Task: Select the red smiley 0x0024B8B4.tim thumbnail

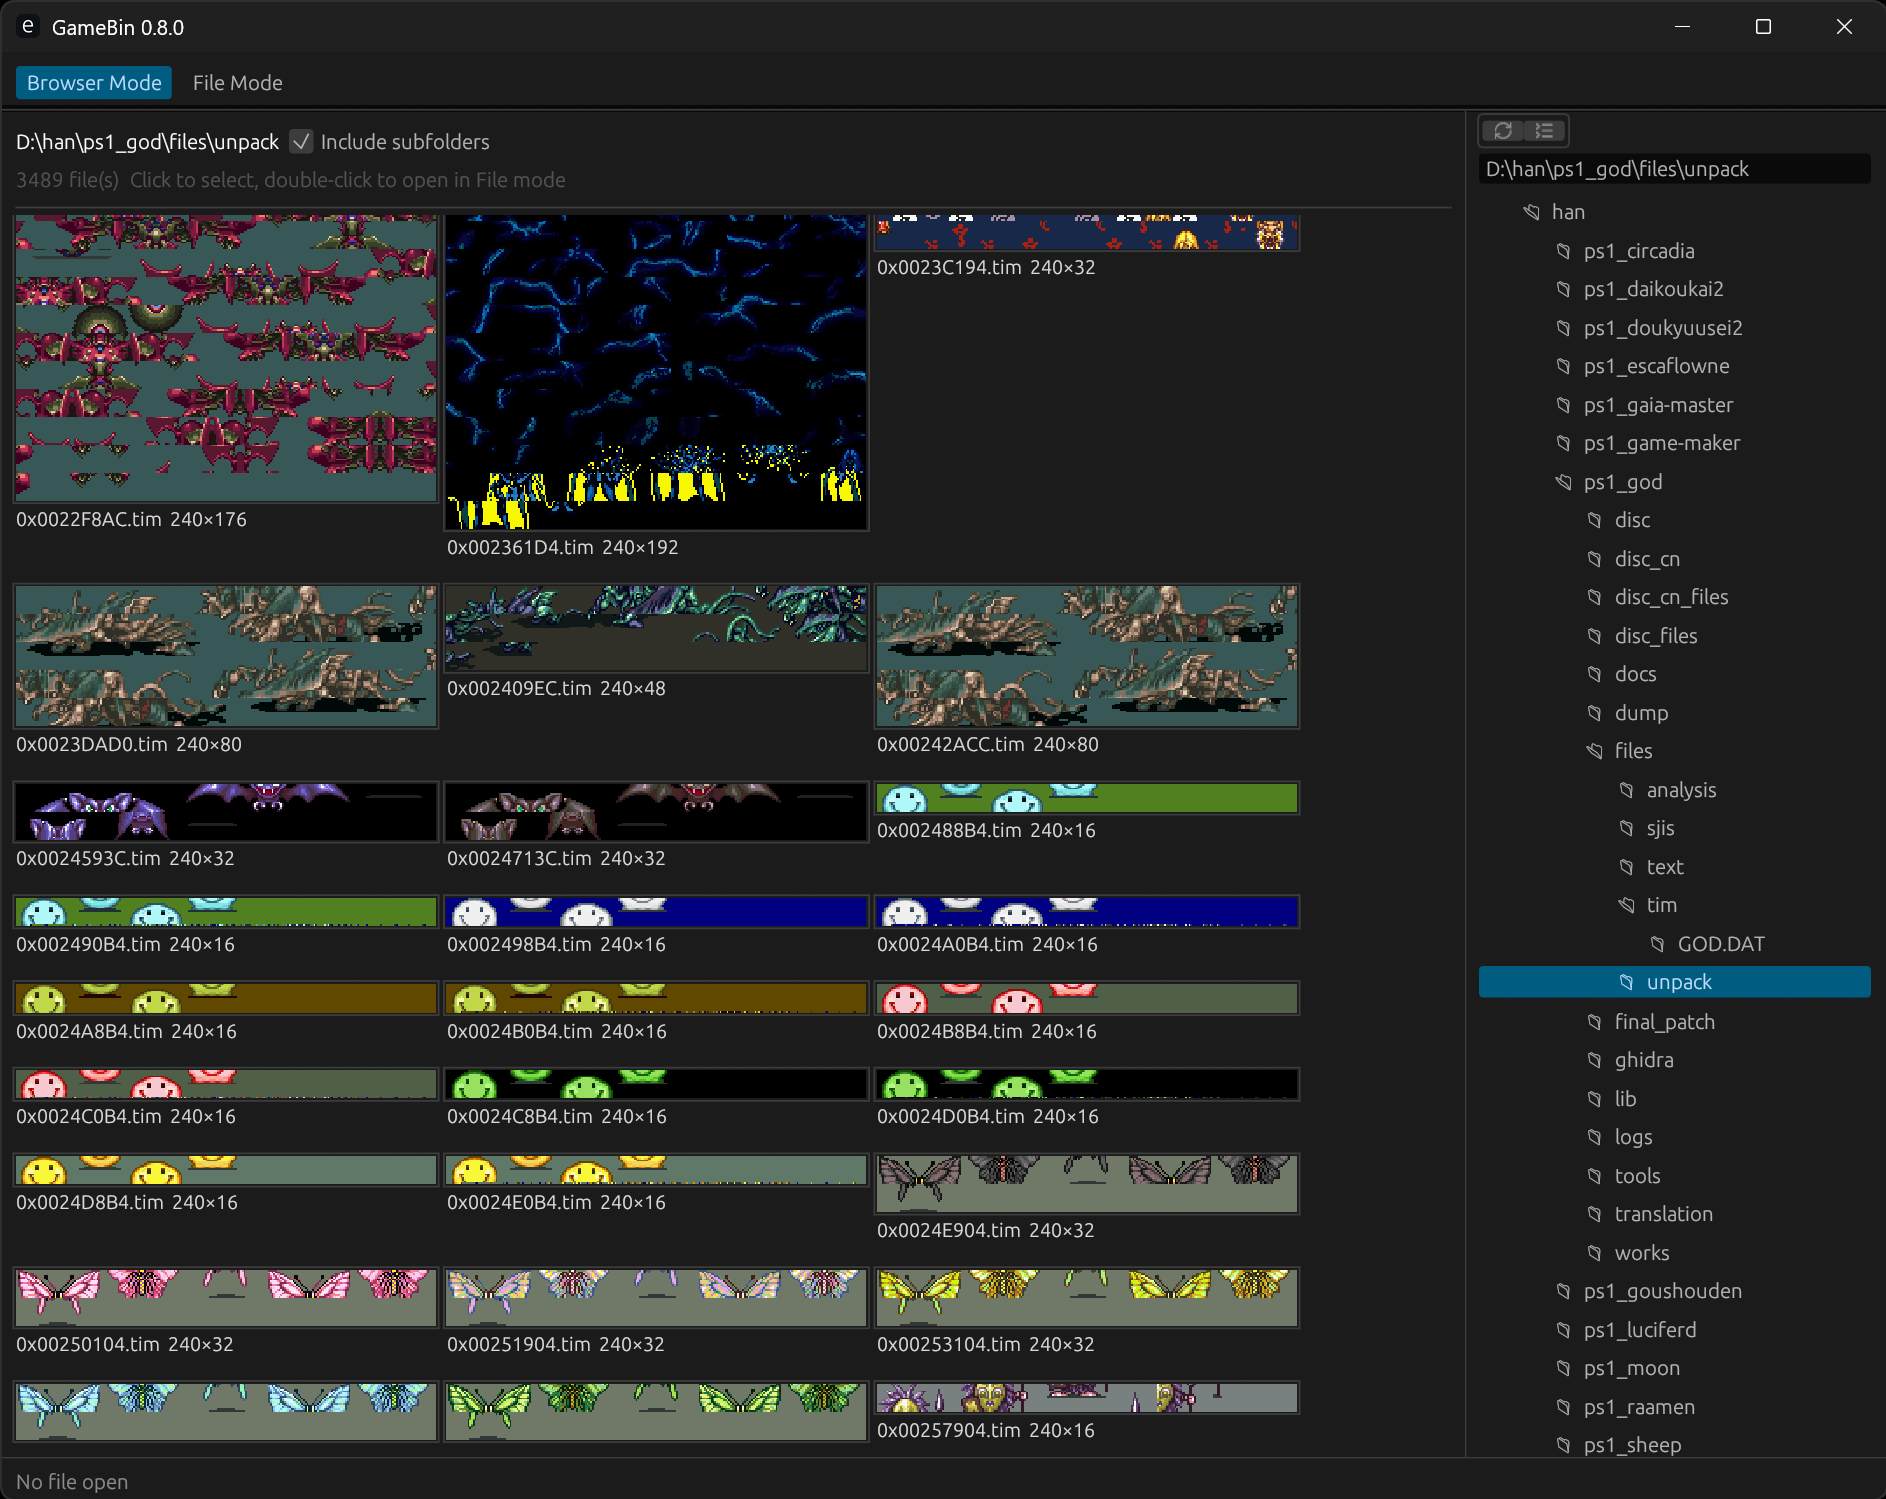Action: point(1087,998)
